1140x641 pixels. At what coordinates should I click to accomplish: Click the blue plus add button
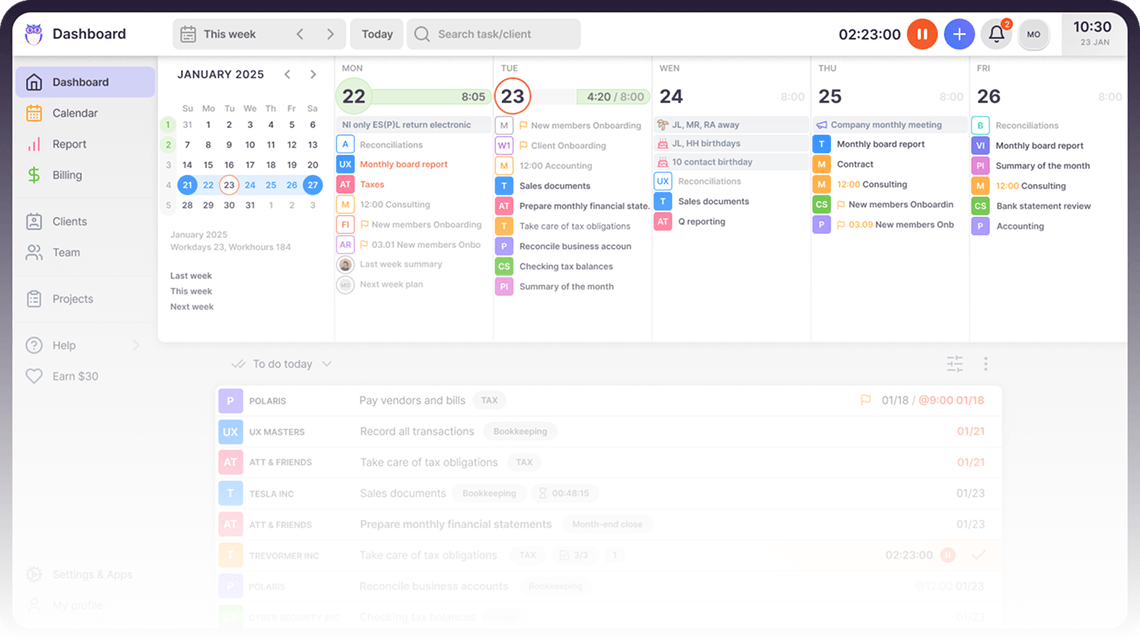coord(959,34)
